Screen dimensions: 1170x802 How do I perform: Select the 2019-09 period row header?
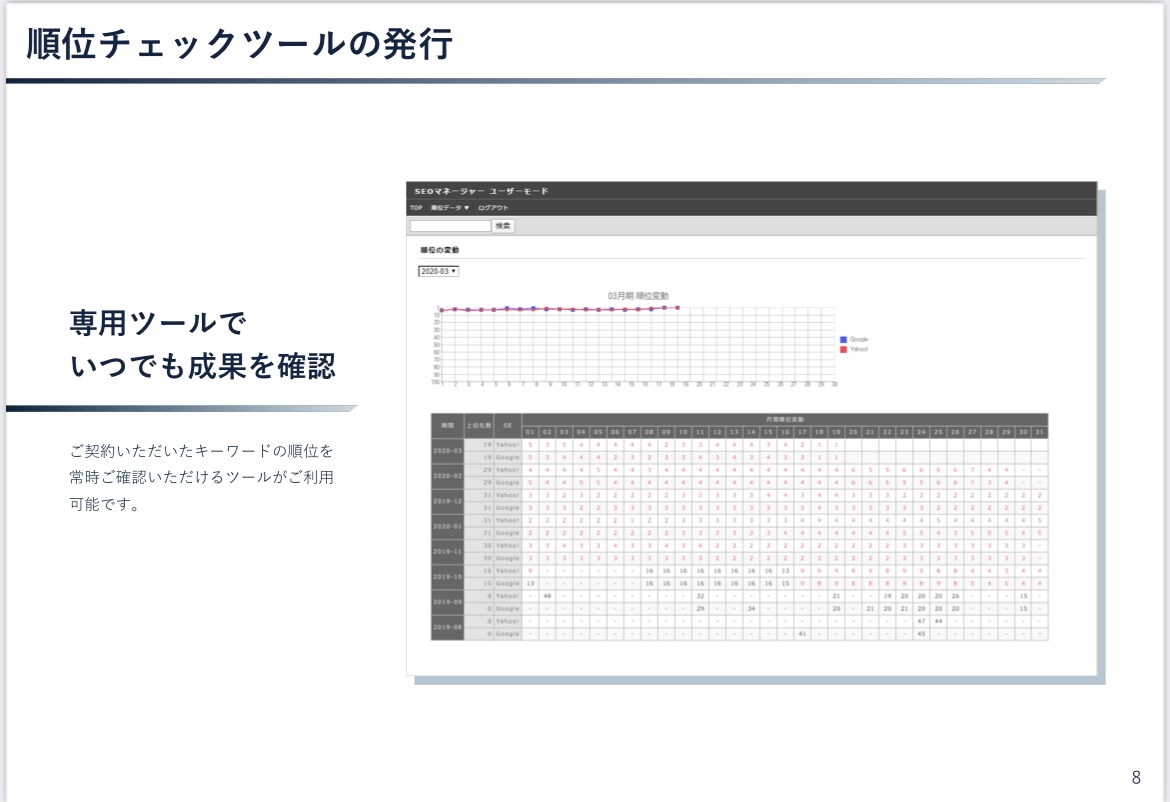coord(447,602)
